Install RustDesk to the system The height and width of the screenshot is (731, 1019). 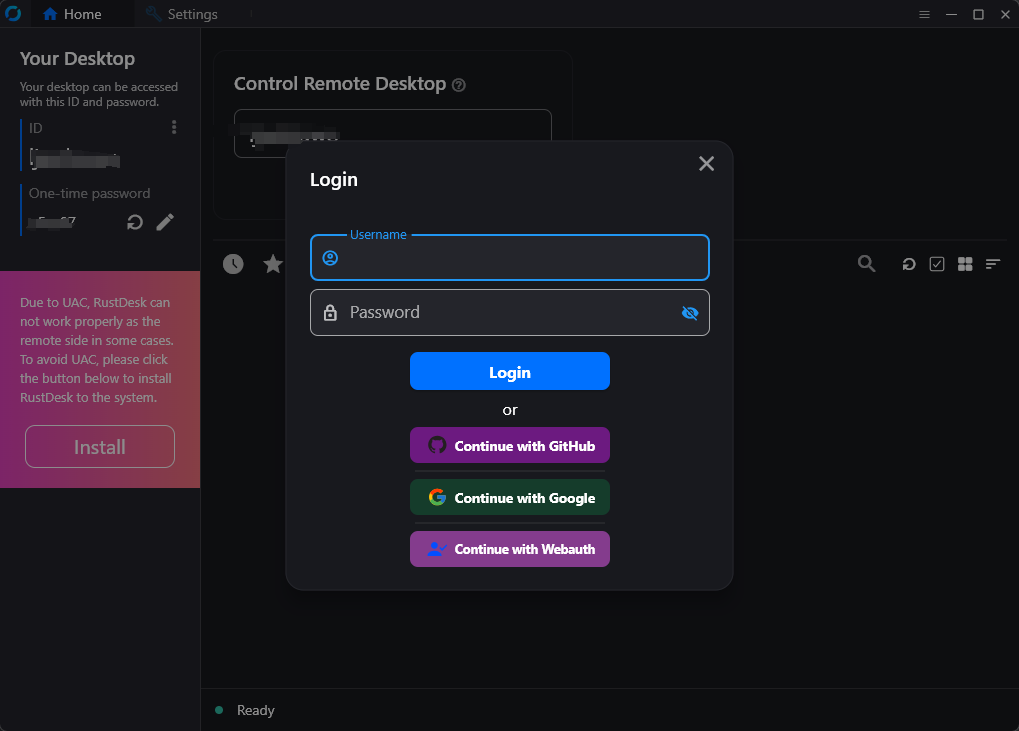pyautogui.click(x=99, y=446)
